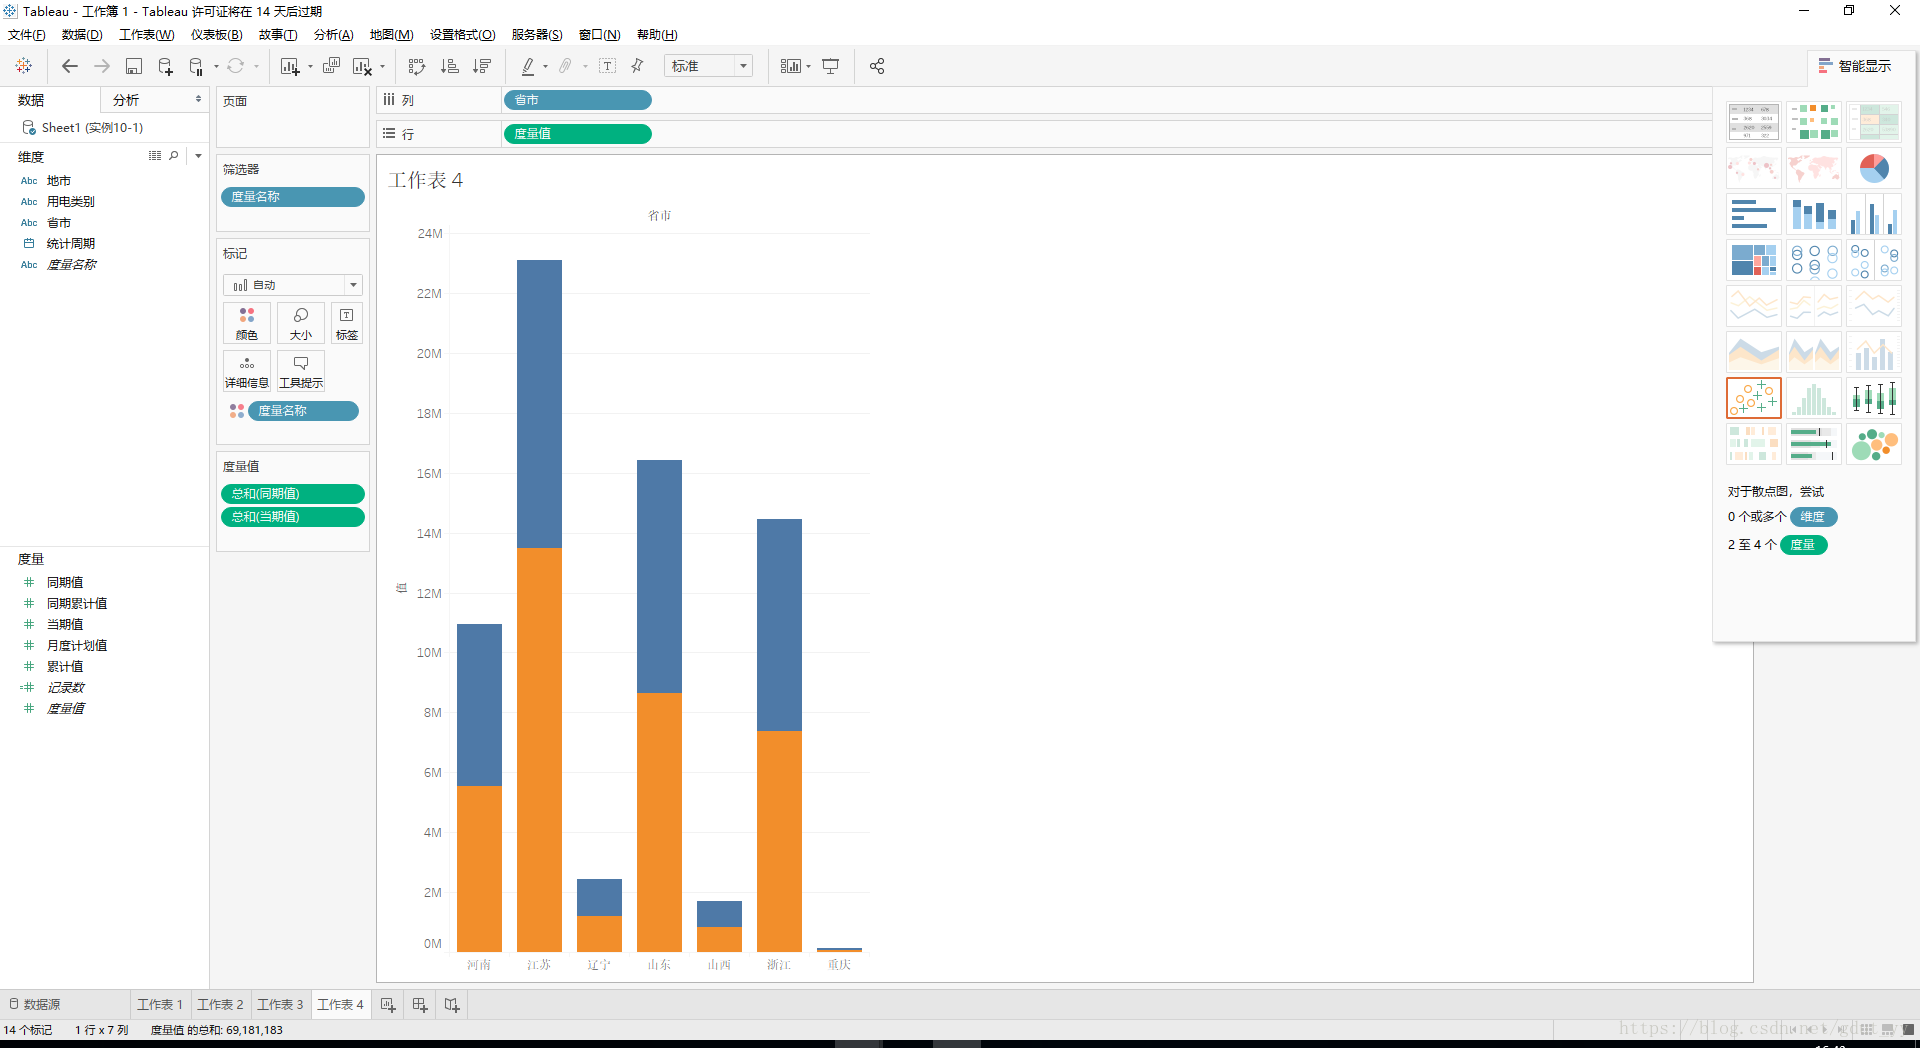Click the refresh run update icon
The width and height of the screenshot is (1920, 1048).
235,66
